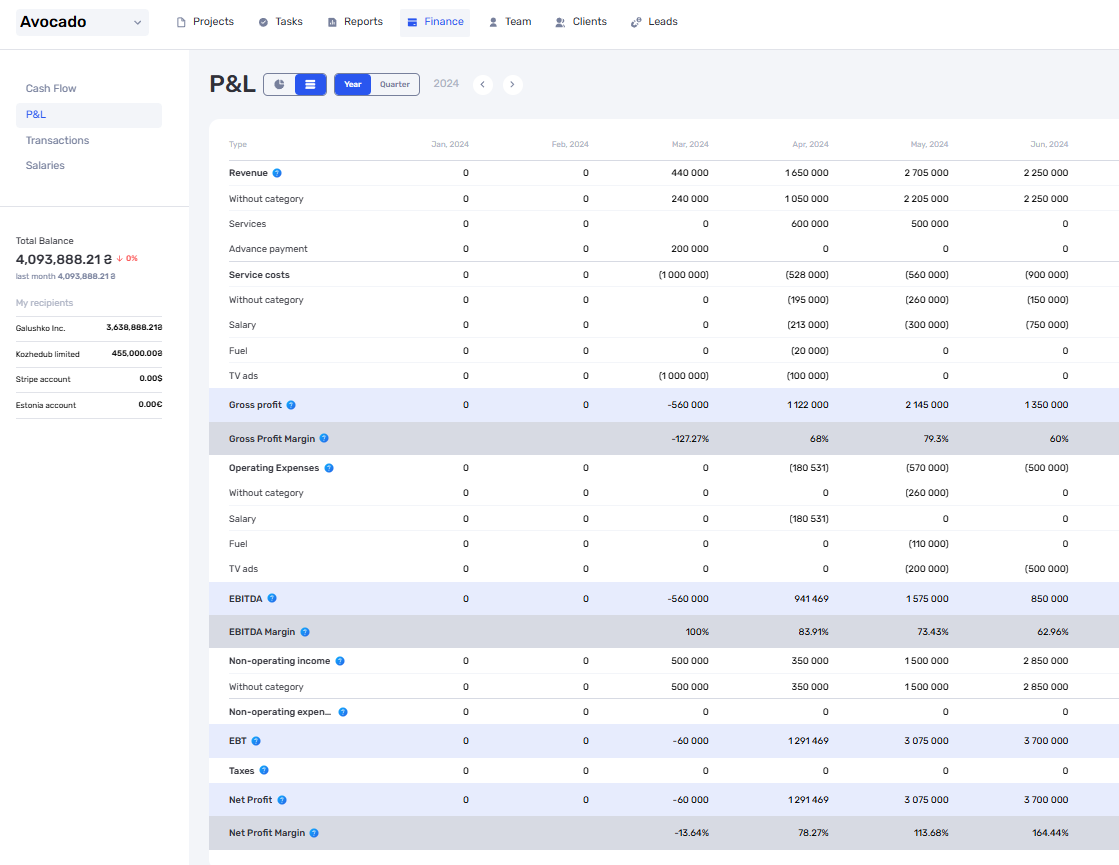Click the Team person icon
1119x865 pixels.
(x=493, y=22)
